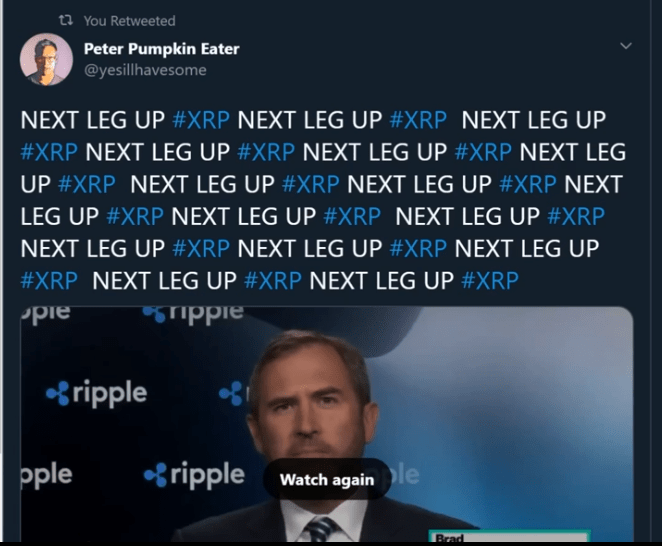Open the @yesillhavesome handle link

(145, 70)
